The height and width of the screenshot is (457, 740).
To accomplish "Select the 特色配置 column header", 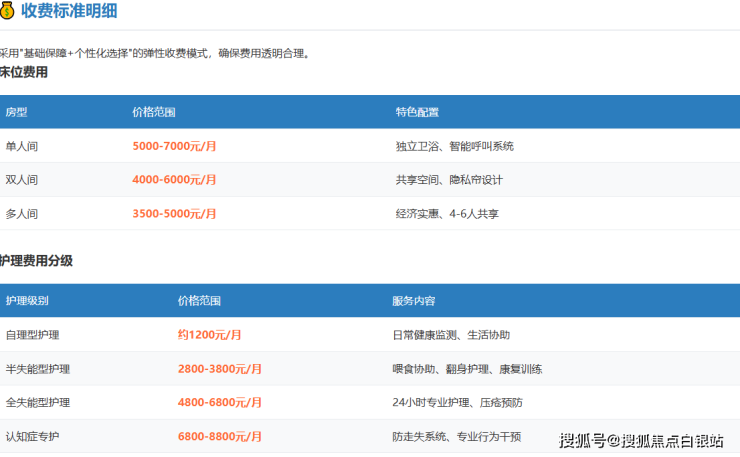I will (x=417, y=112).
